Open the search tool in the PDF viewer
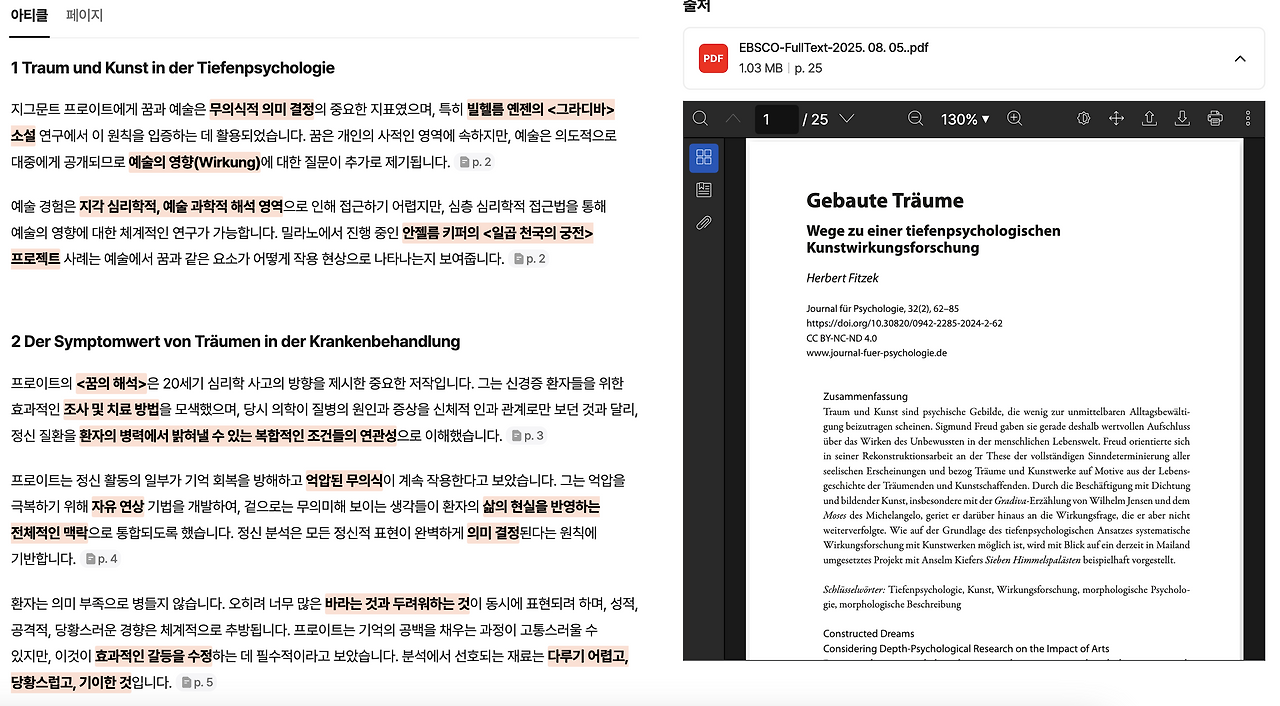Viewport: 1280px width, 706px height. click(700, 118)
